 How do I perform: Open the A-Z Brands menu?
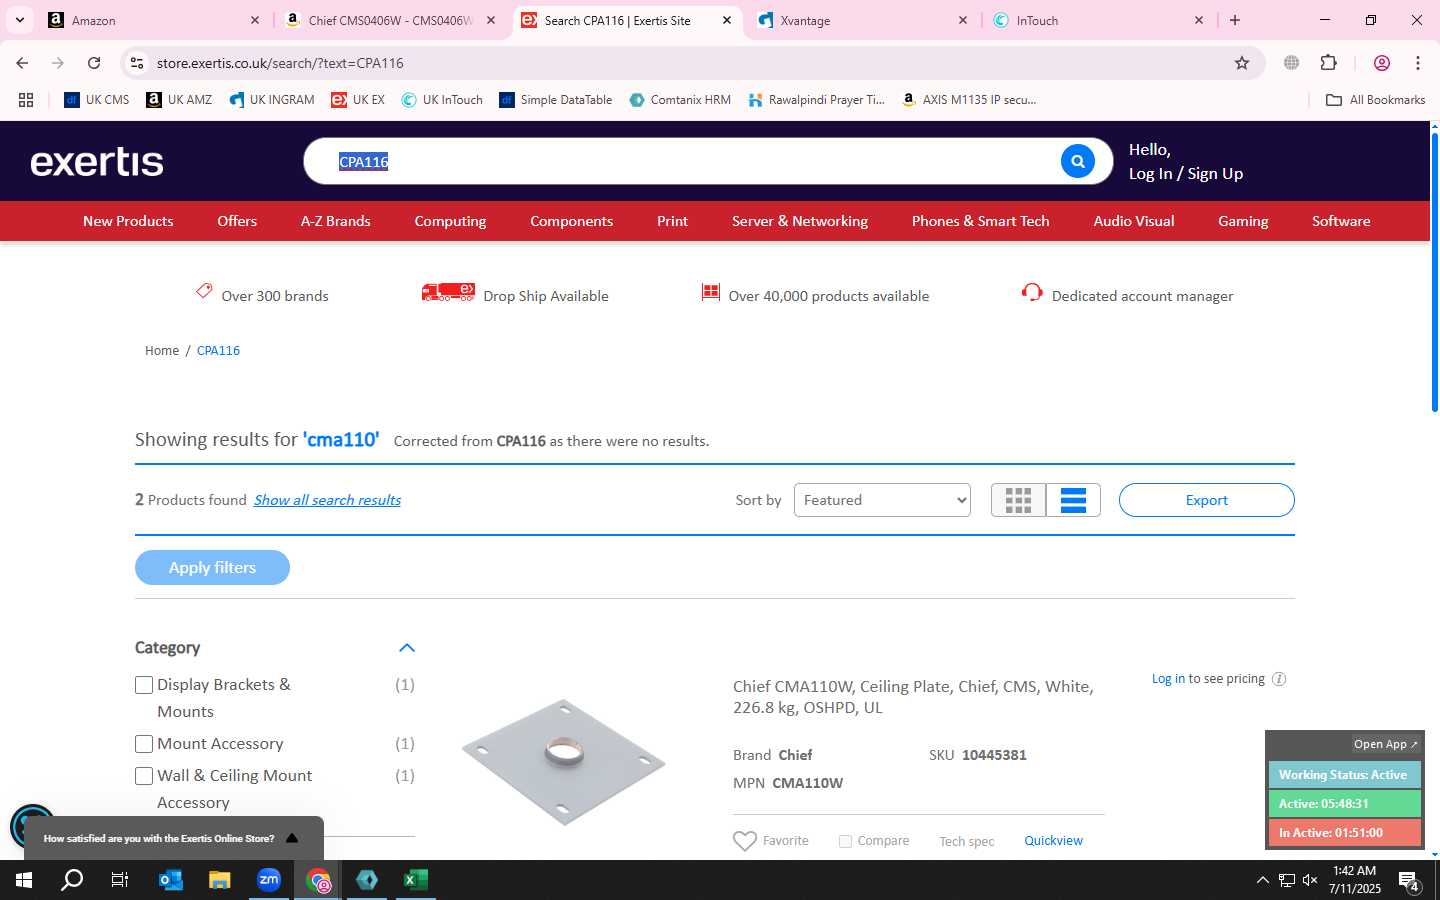click(x=336, y=221)
